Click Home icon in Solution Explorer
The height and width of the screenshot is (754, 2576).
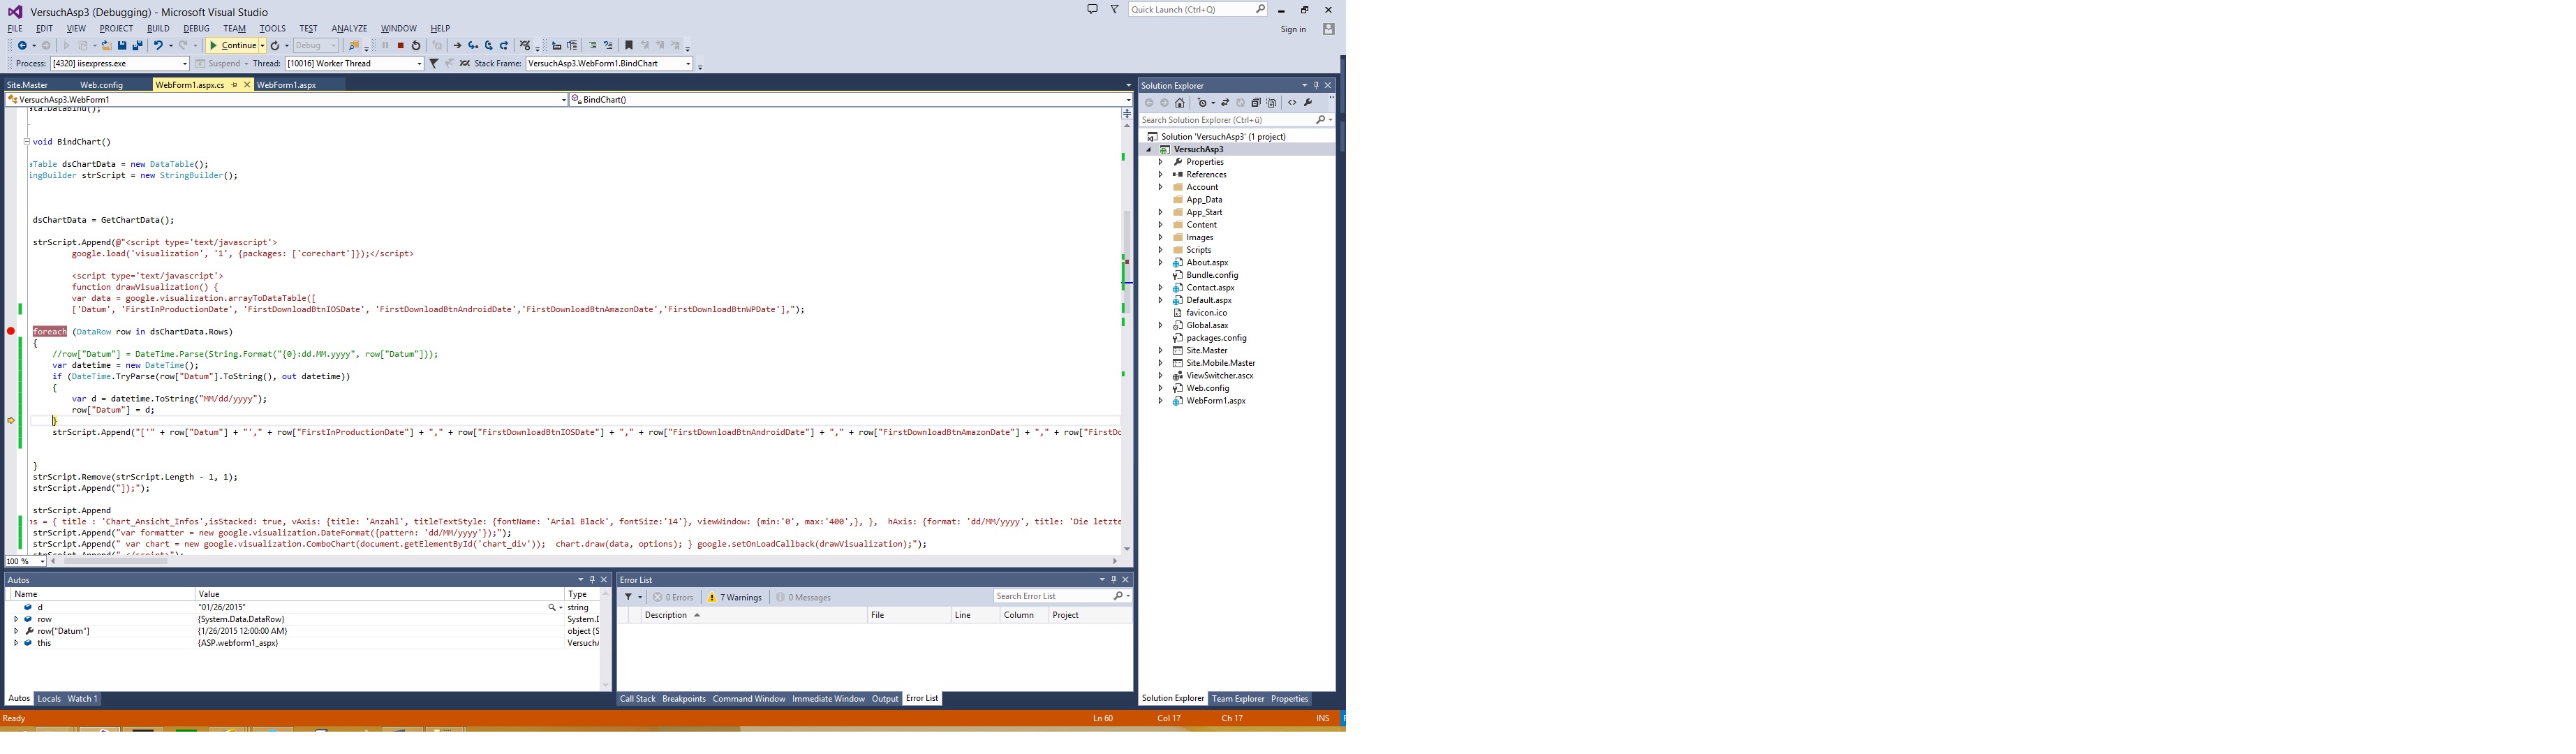click(x=1180, y=103)
